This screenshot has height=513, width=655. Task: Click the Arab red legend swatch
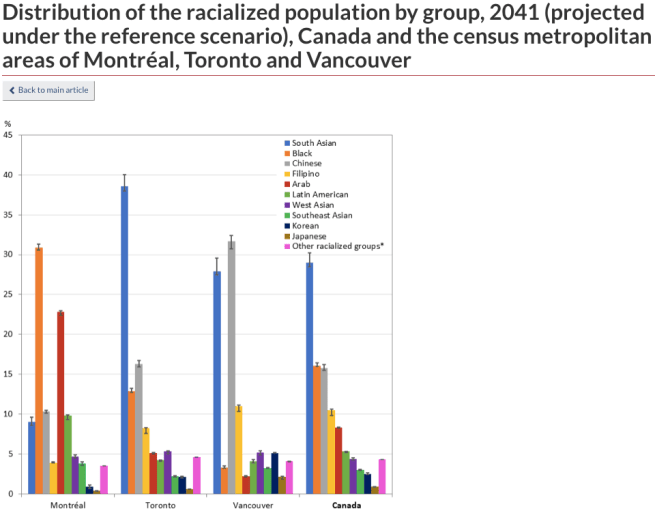click(286, 184)
